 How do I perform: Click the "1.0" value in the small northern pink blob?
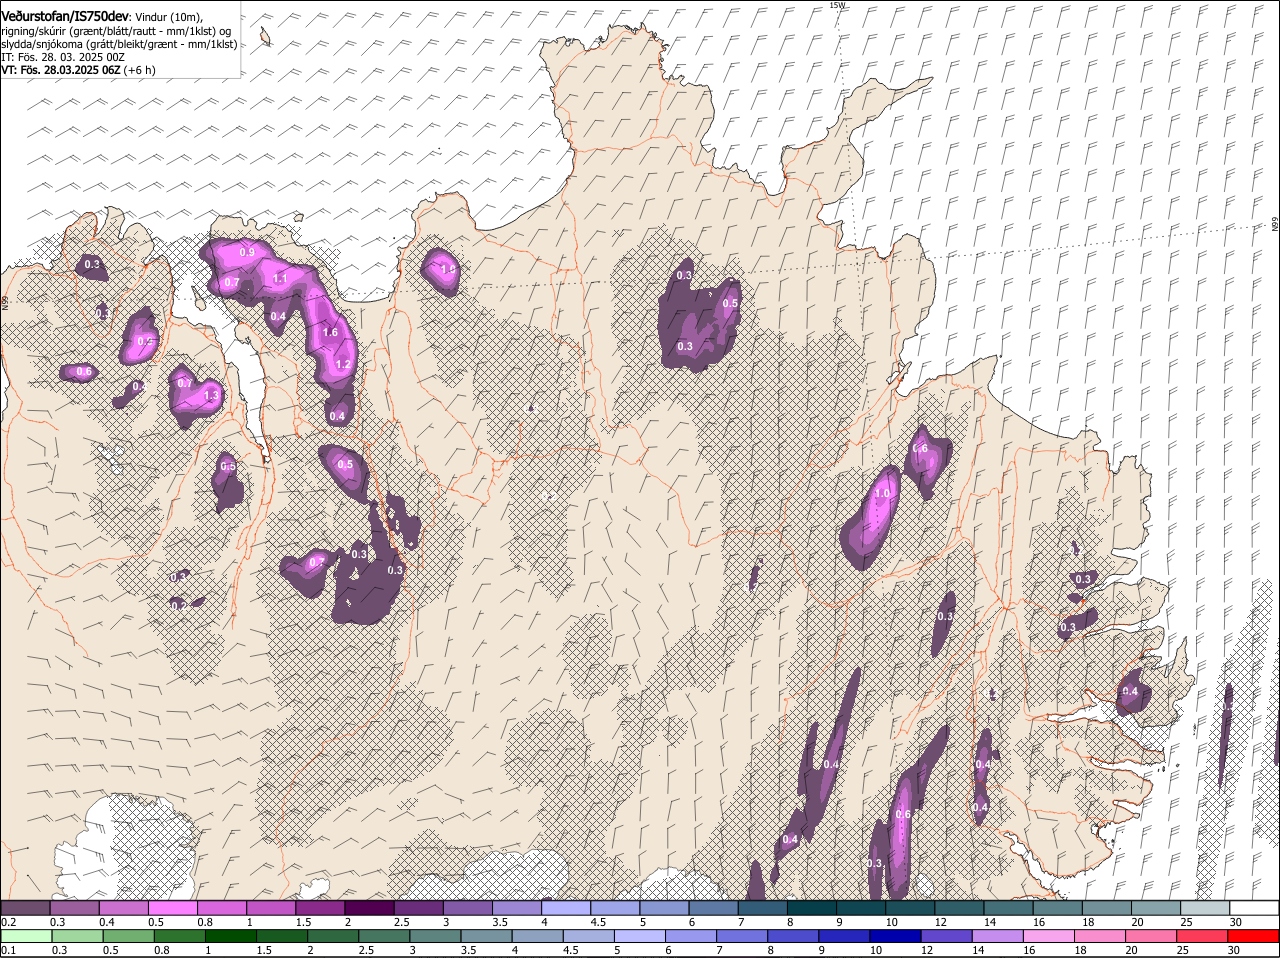point(448,269)
